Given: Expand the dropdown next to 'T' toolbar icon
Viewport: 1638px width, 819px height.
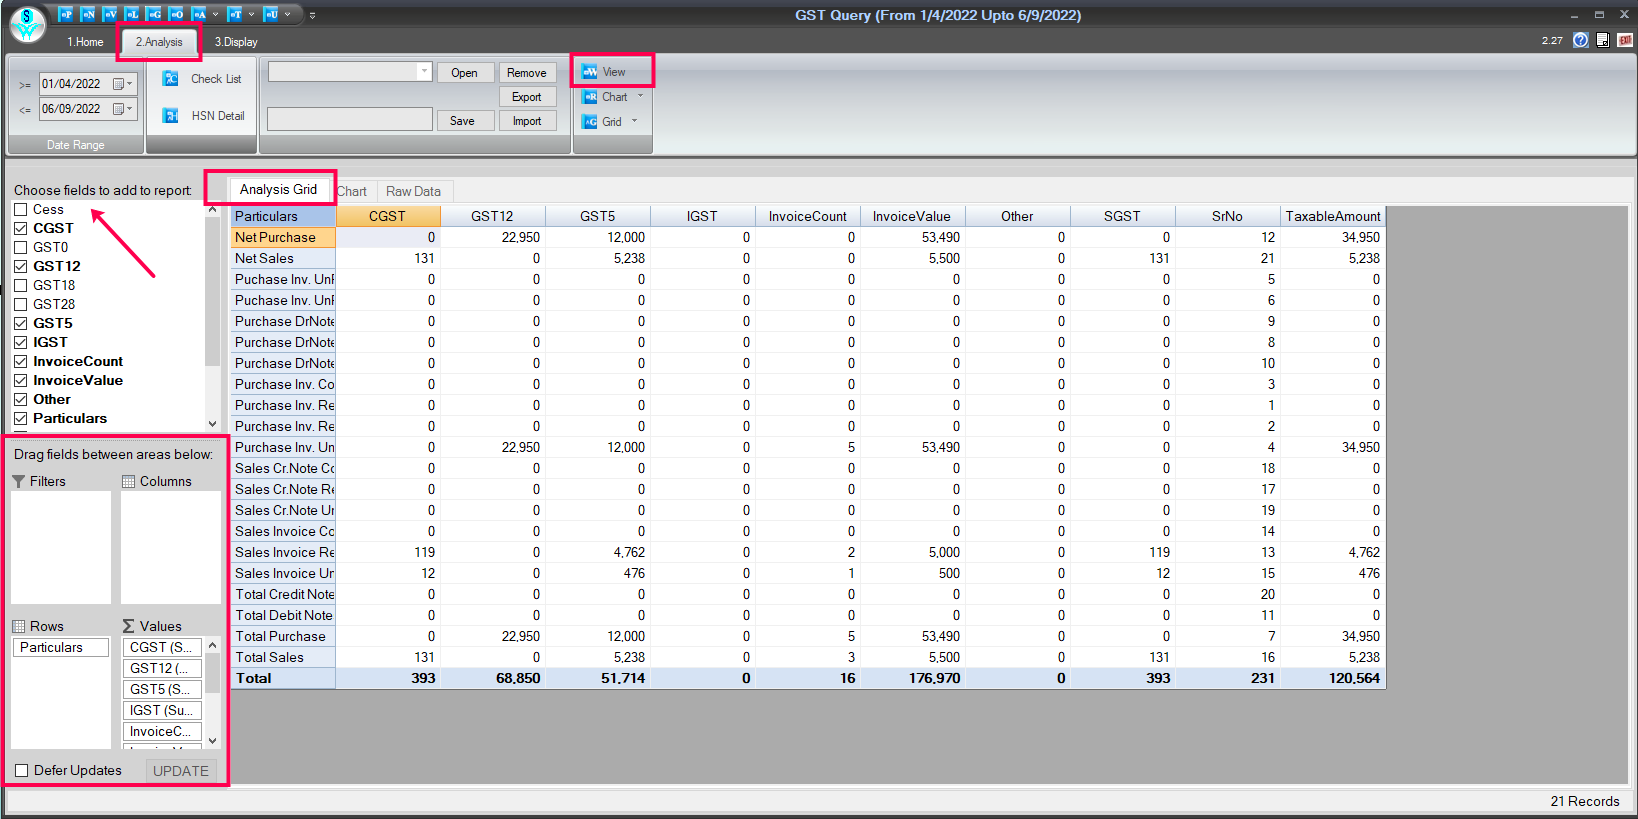Looking at the screenshot, I should tap(251, 14).
